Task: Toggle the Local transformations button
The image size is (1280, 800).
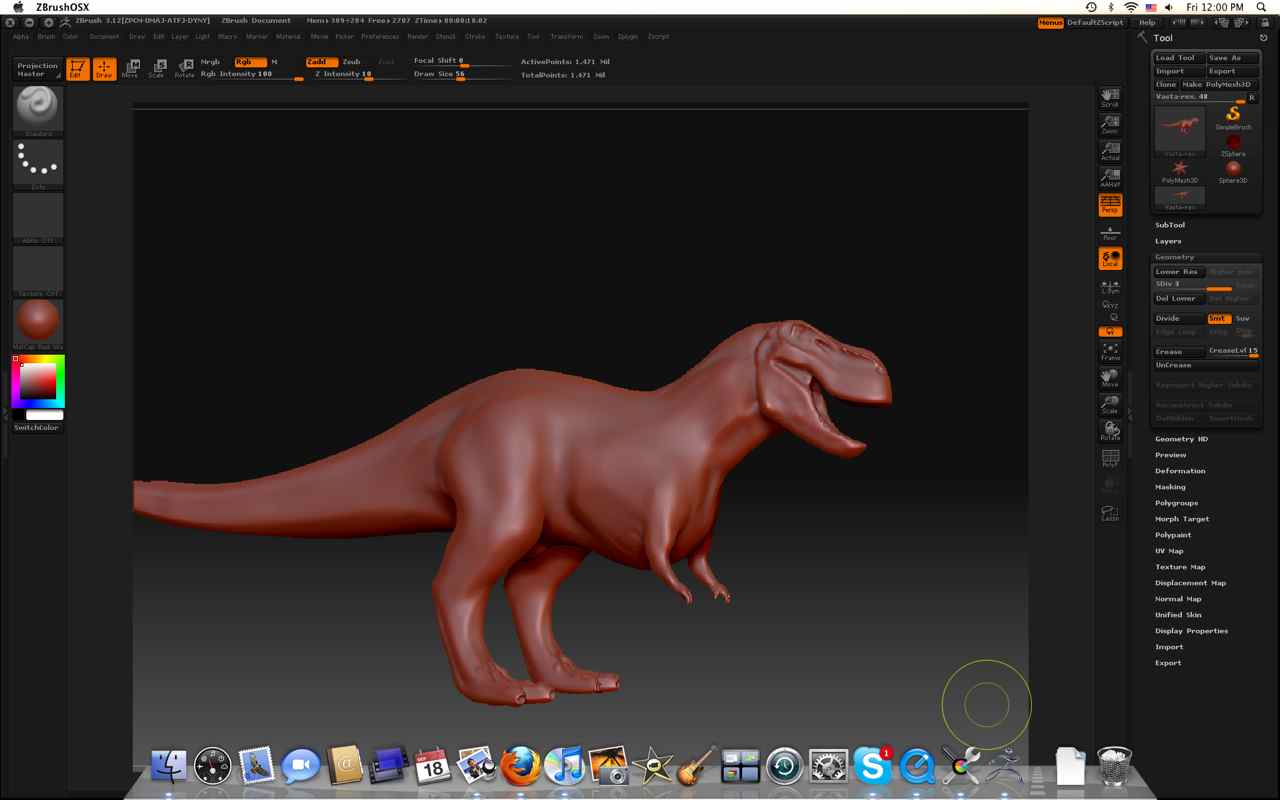Action: (1110, 258)
